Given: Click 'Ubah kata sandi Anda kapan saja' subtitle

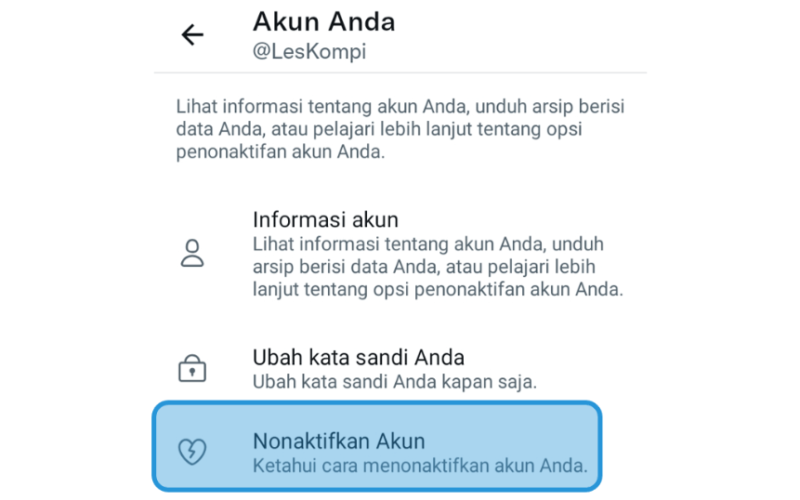Looking at the screenshot, I should [394, 382].
